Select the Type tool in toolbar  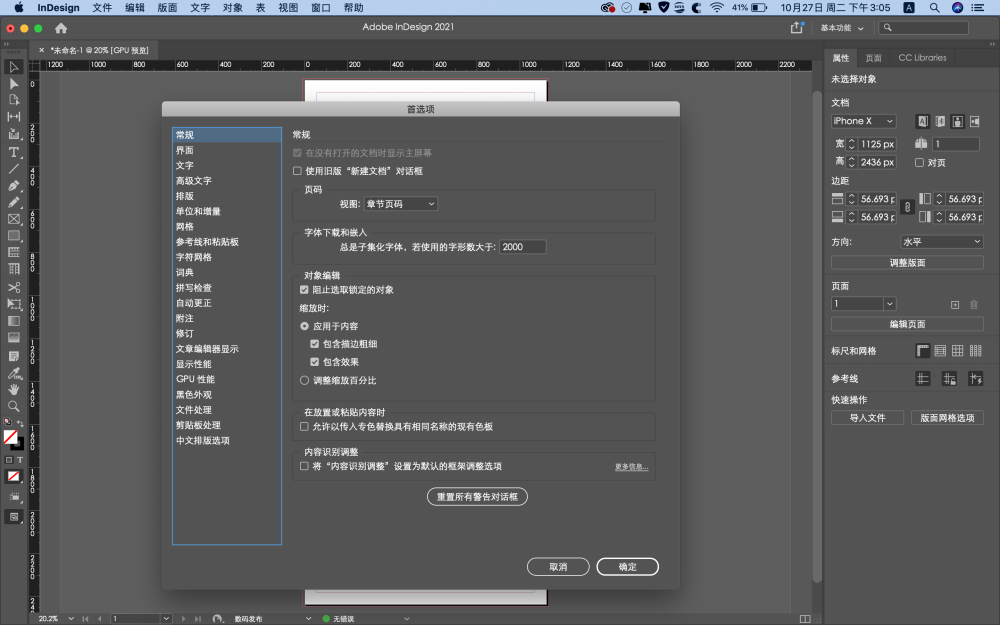[14, 152]
